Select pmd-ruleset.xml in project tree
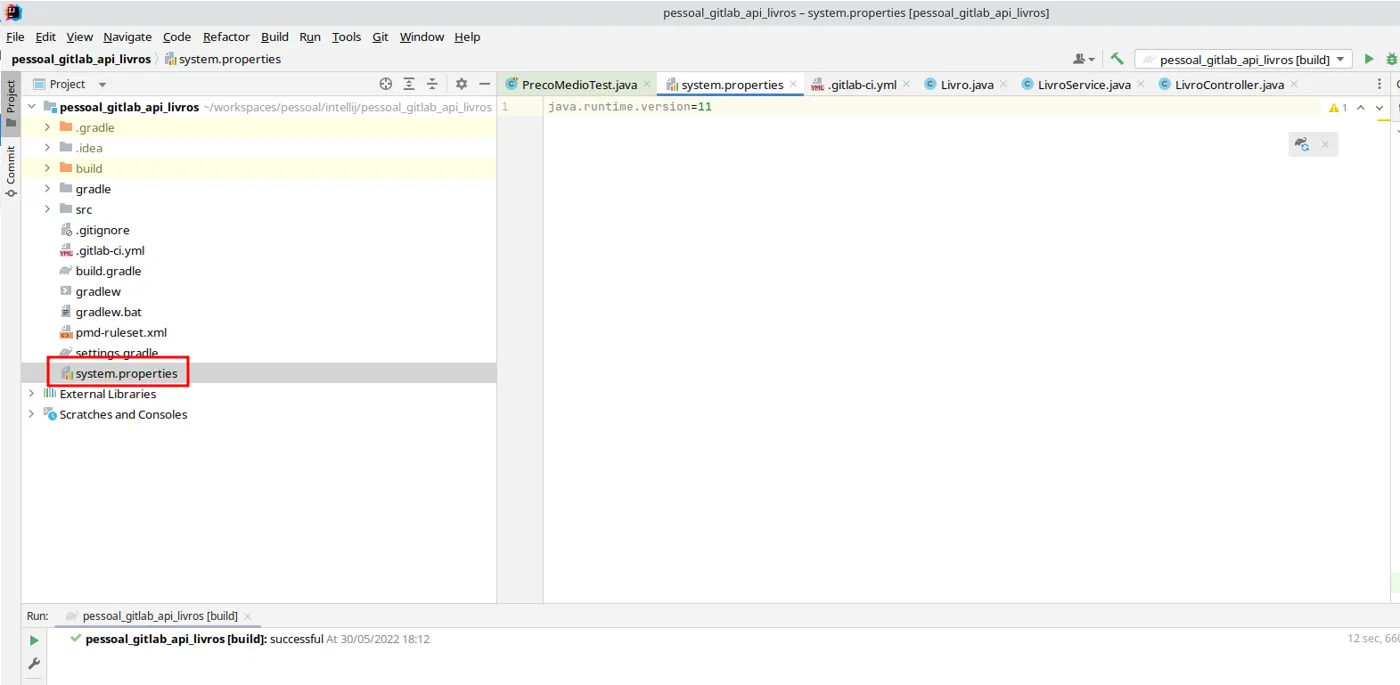This screenshot has height=685, width=1400. point(114,332)
